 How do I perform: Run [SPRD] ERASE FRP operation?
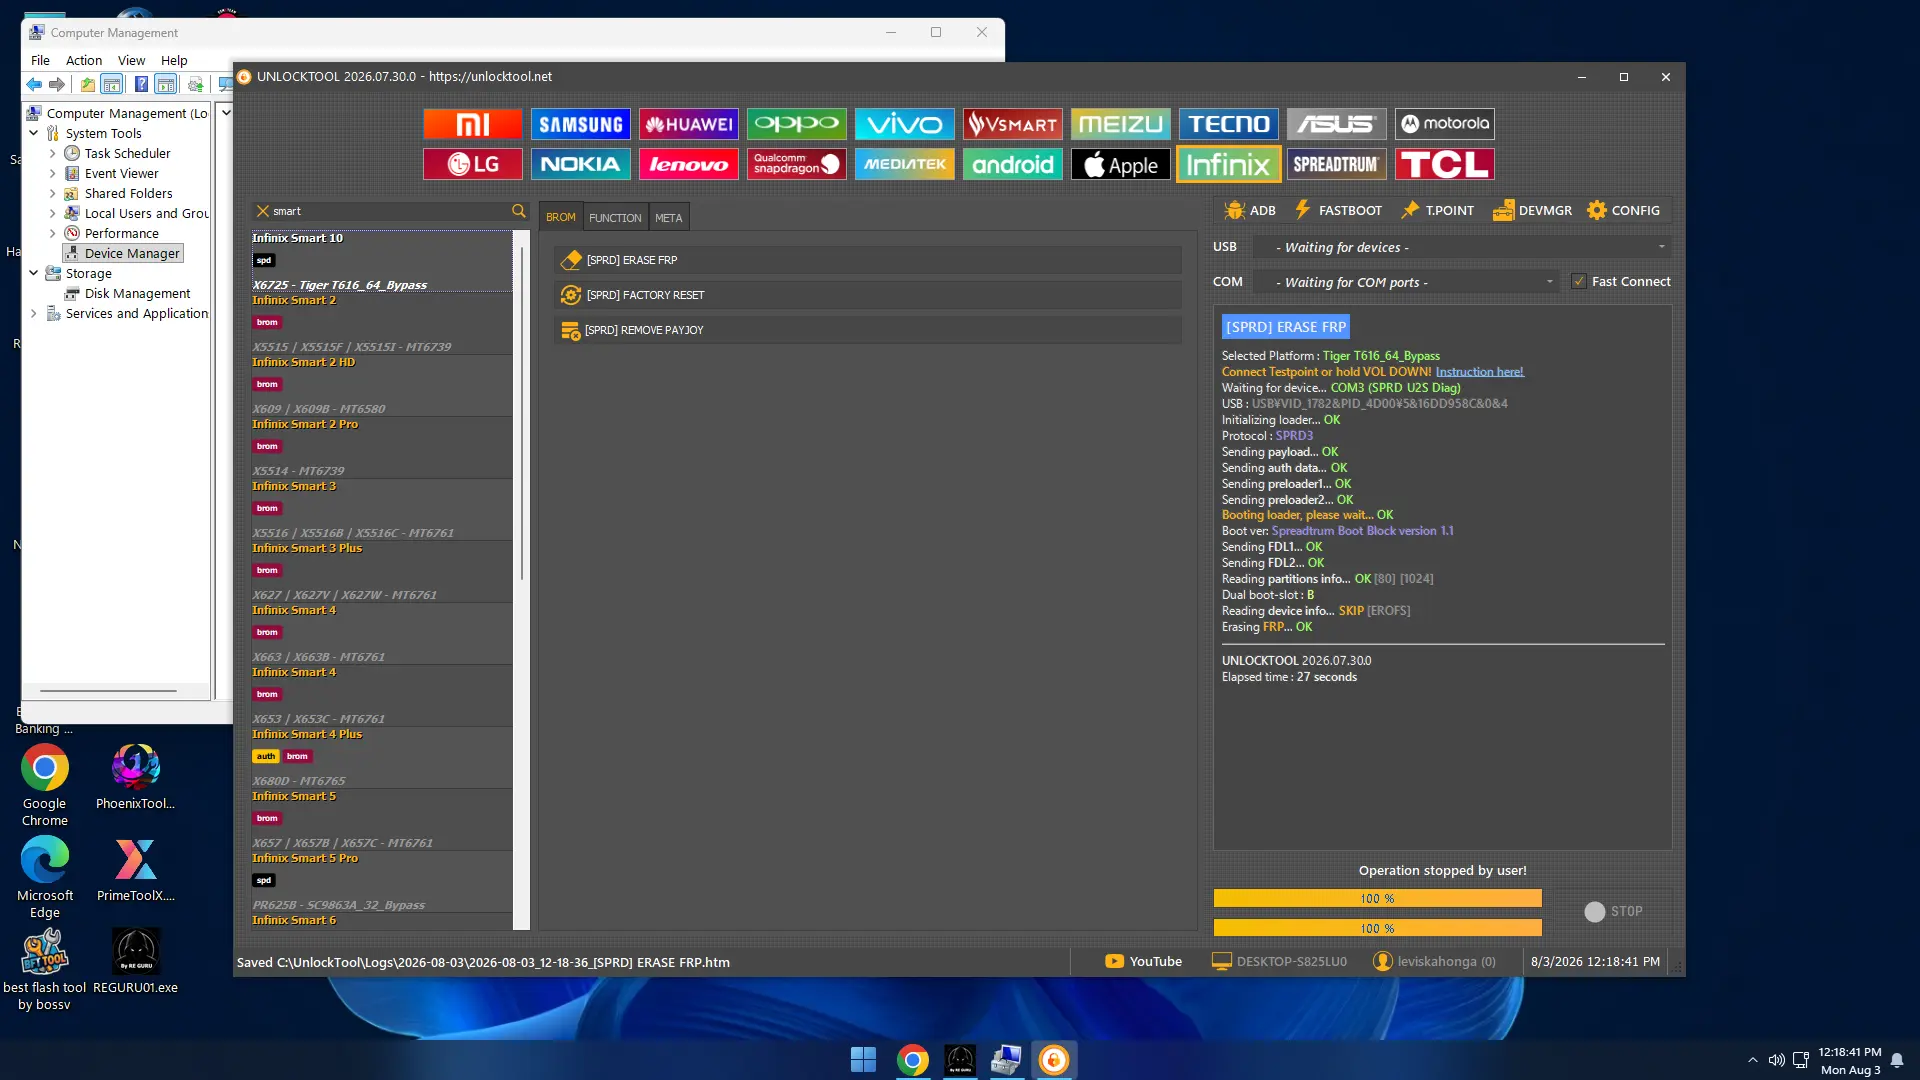pos(868,260)
